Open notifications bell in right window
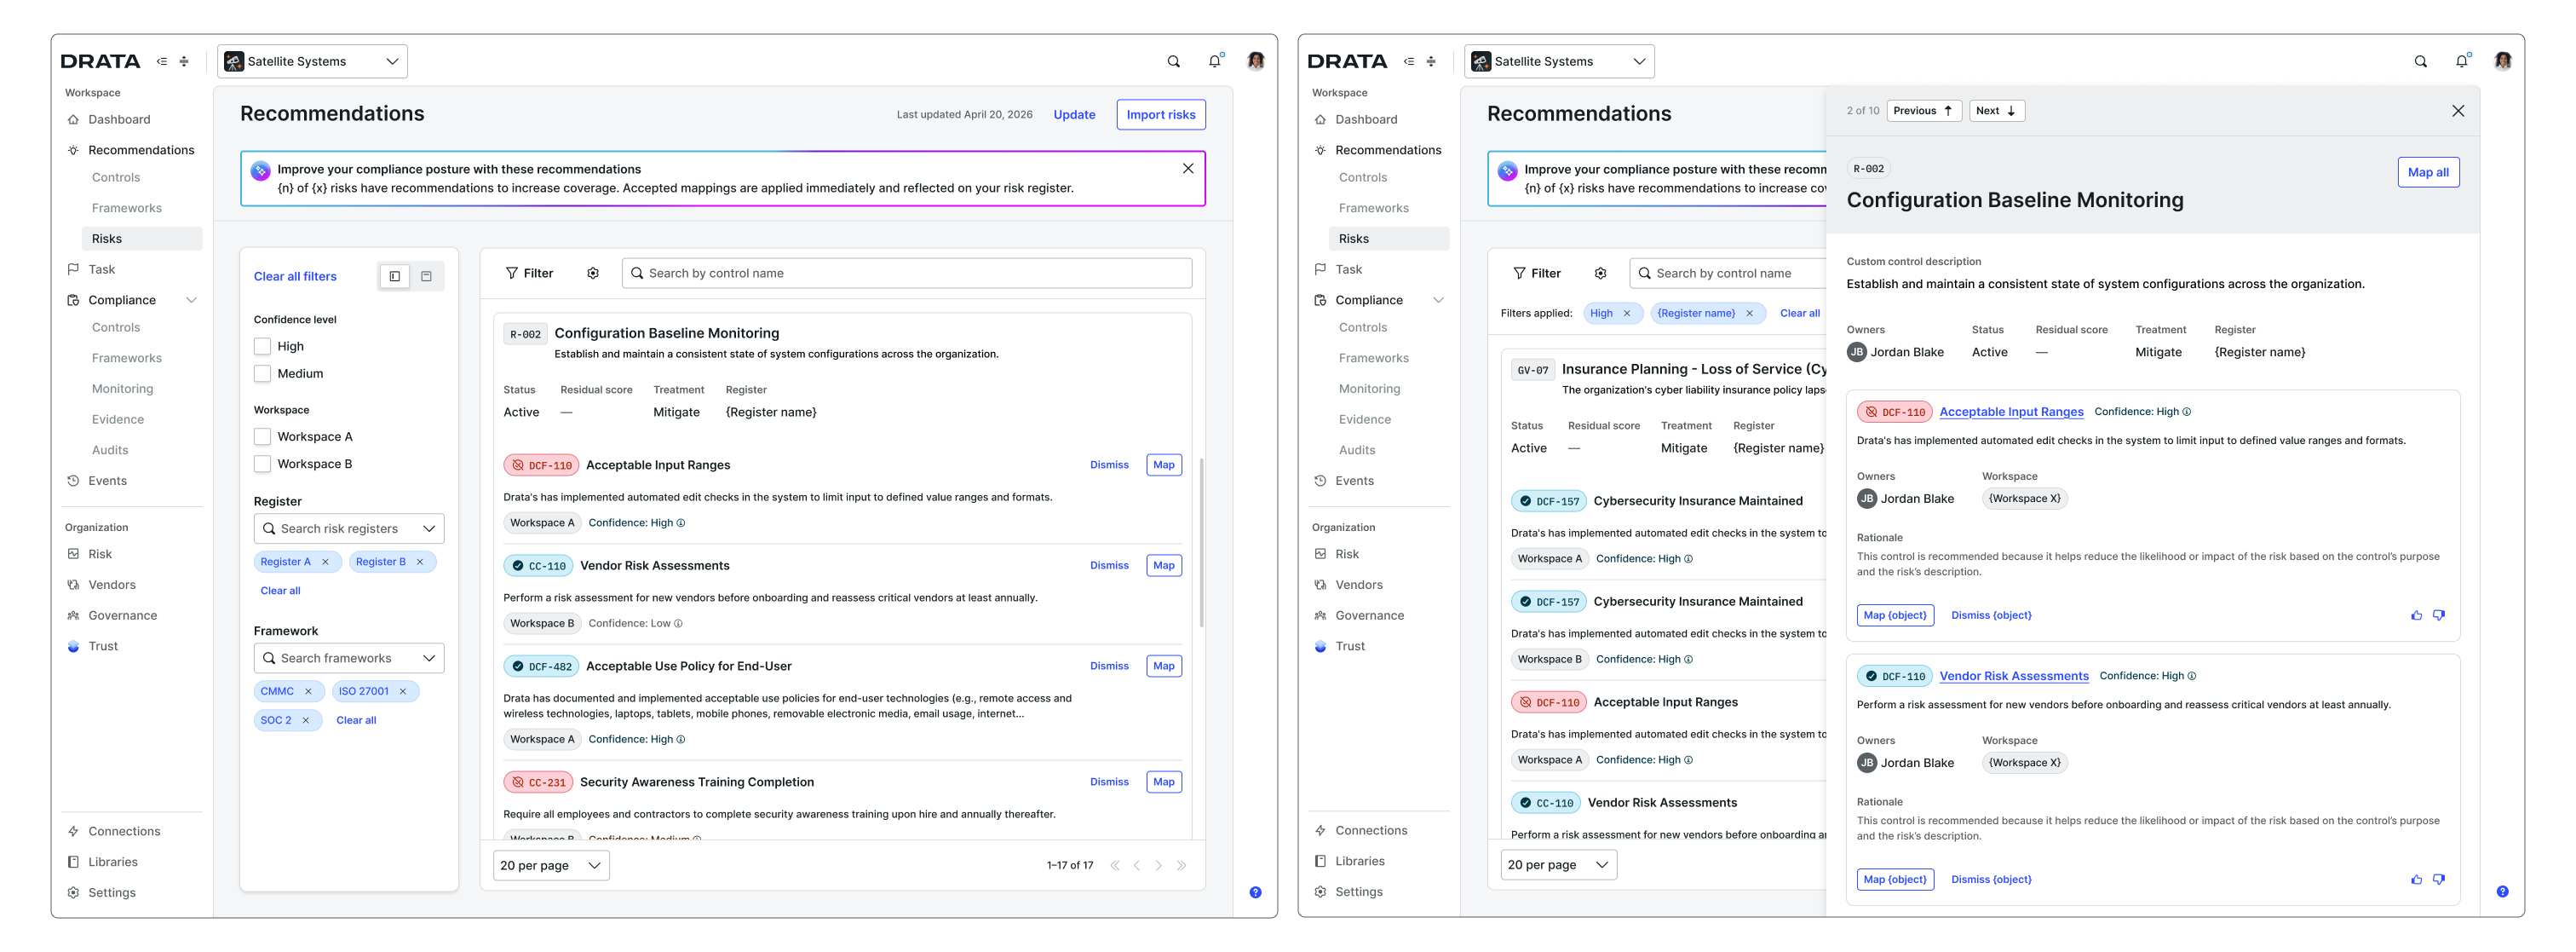This screenshot has height=952, width=2576. 2461,62
